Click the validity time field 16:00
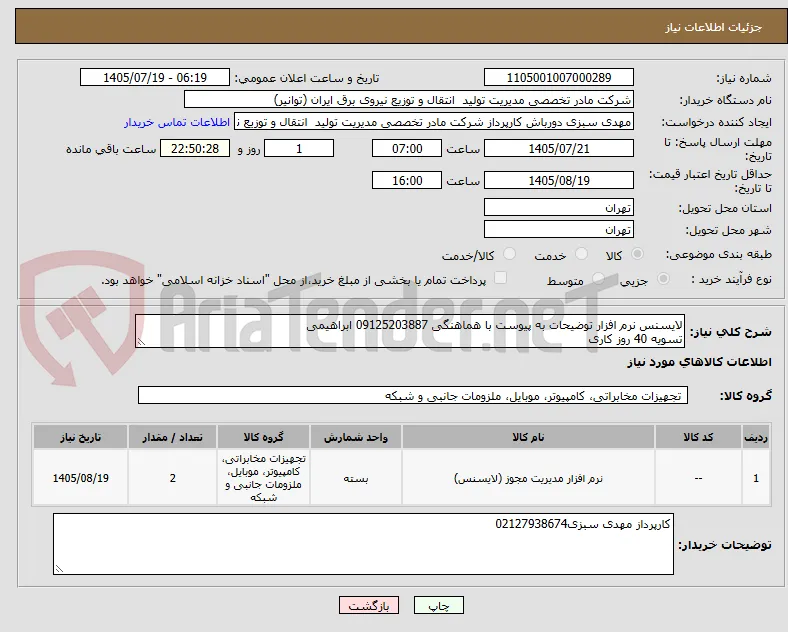This screenshot has width=788, height=632. pyautogui.click(x=407, y=180)
